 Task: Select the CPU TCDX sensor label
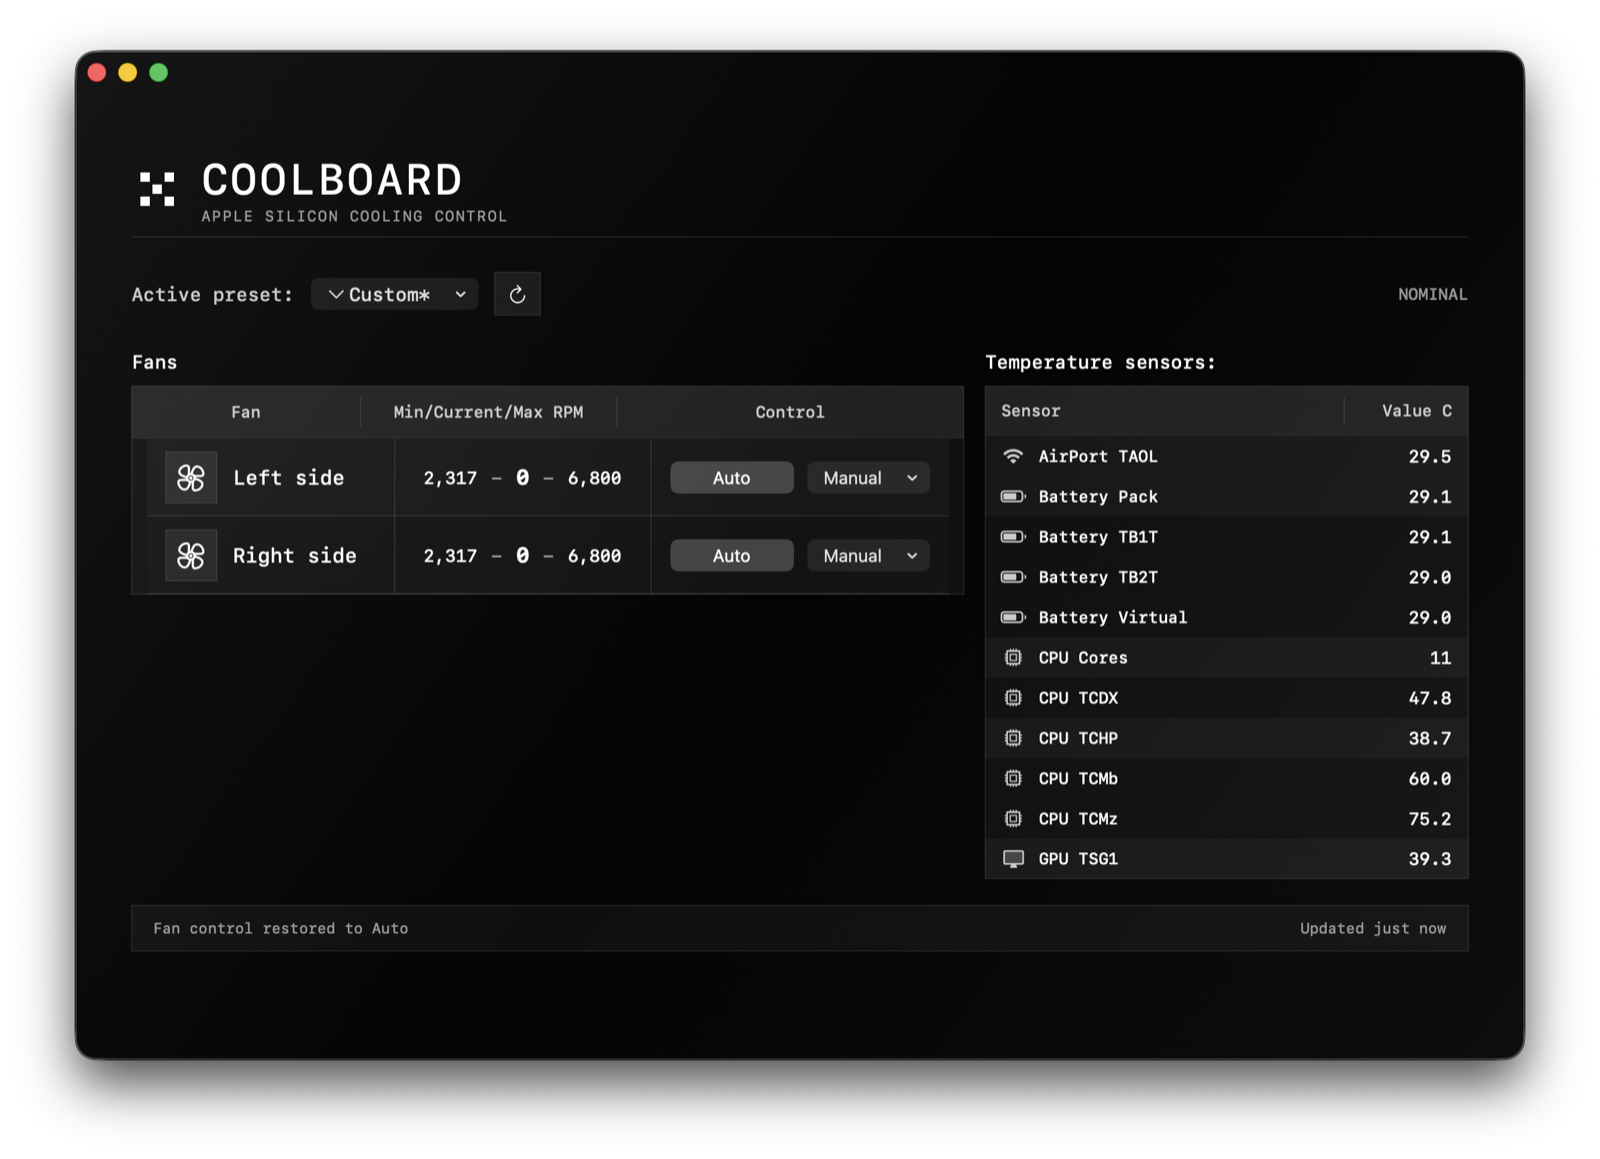click(1078, 698)
